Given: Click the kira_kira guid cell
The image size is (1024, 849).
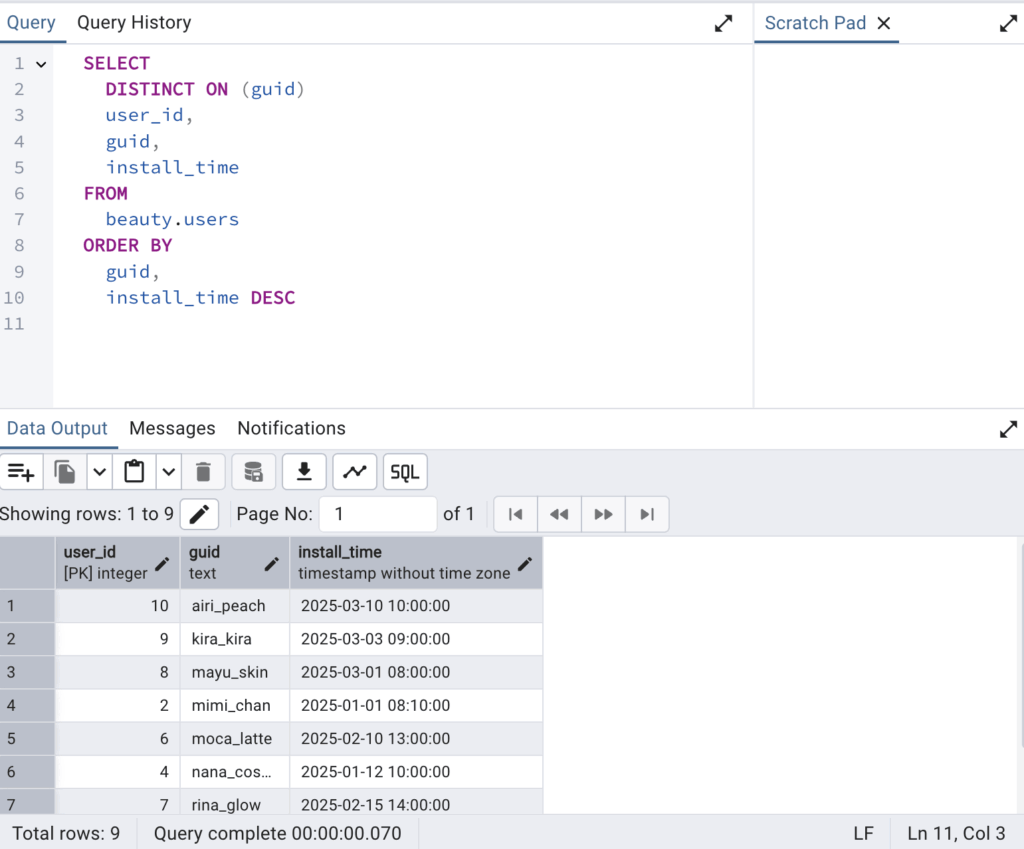Looking at the screenshot, I should coord(235,639).
